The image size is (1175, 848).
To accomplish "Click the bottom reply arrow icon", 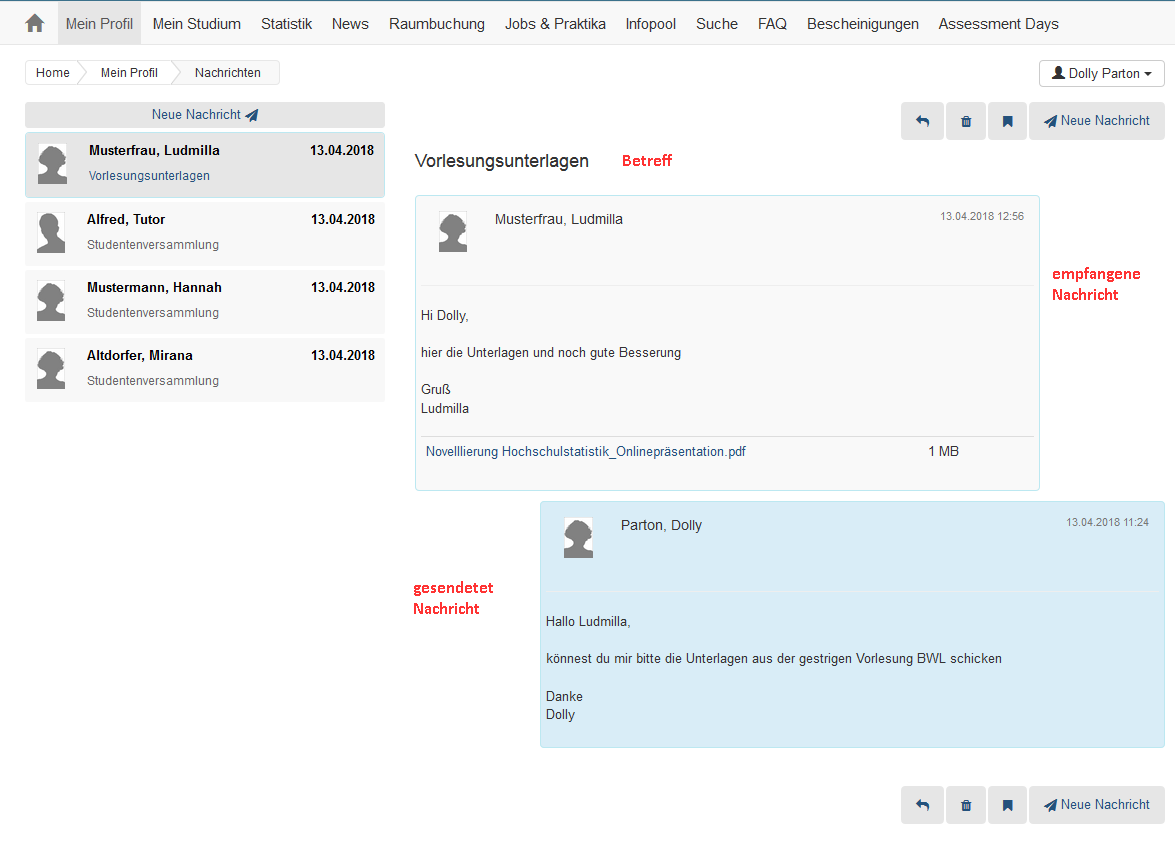I will (x=922, y=805).
